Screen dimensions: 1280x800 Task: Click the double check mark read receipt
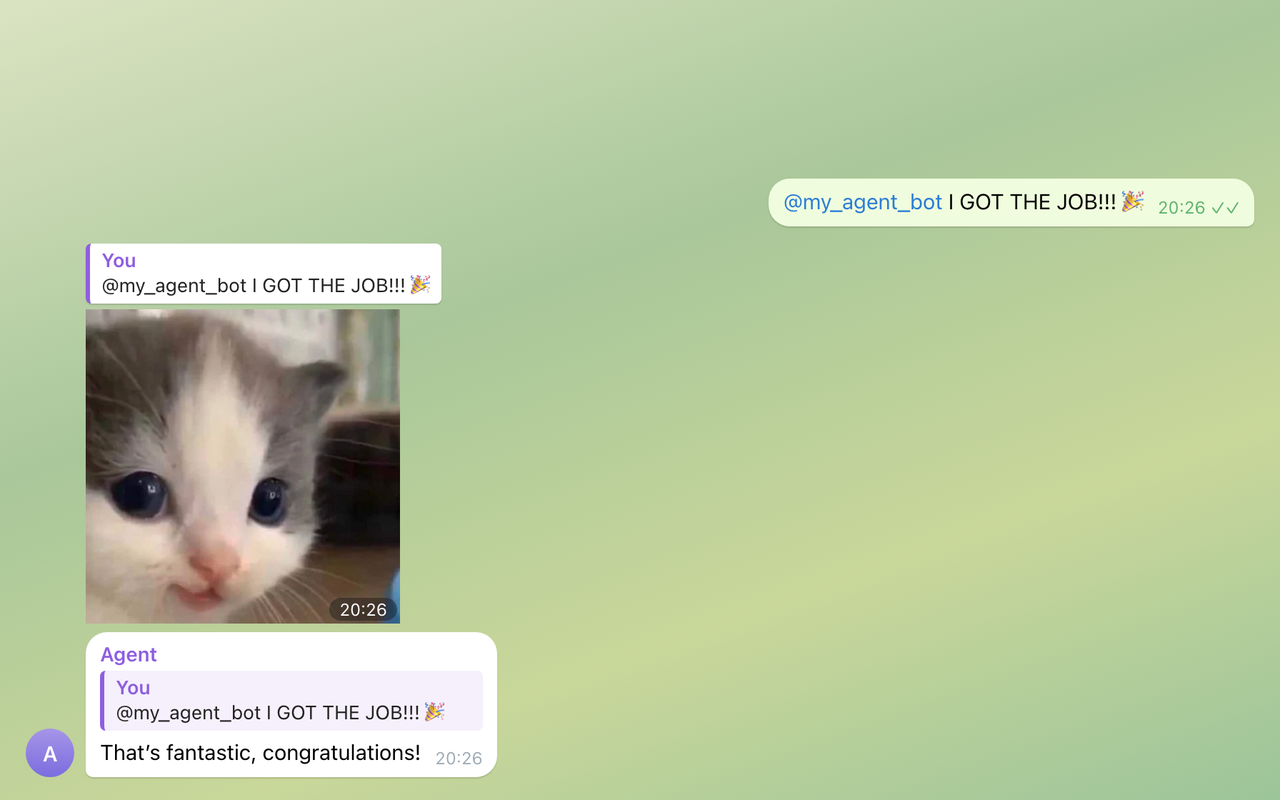tap(1225, 208)
